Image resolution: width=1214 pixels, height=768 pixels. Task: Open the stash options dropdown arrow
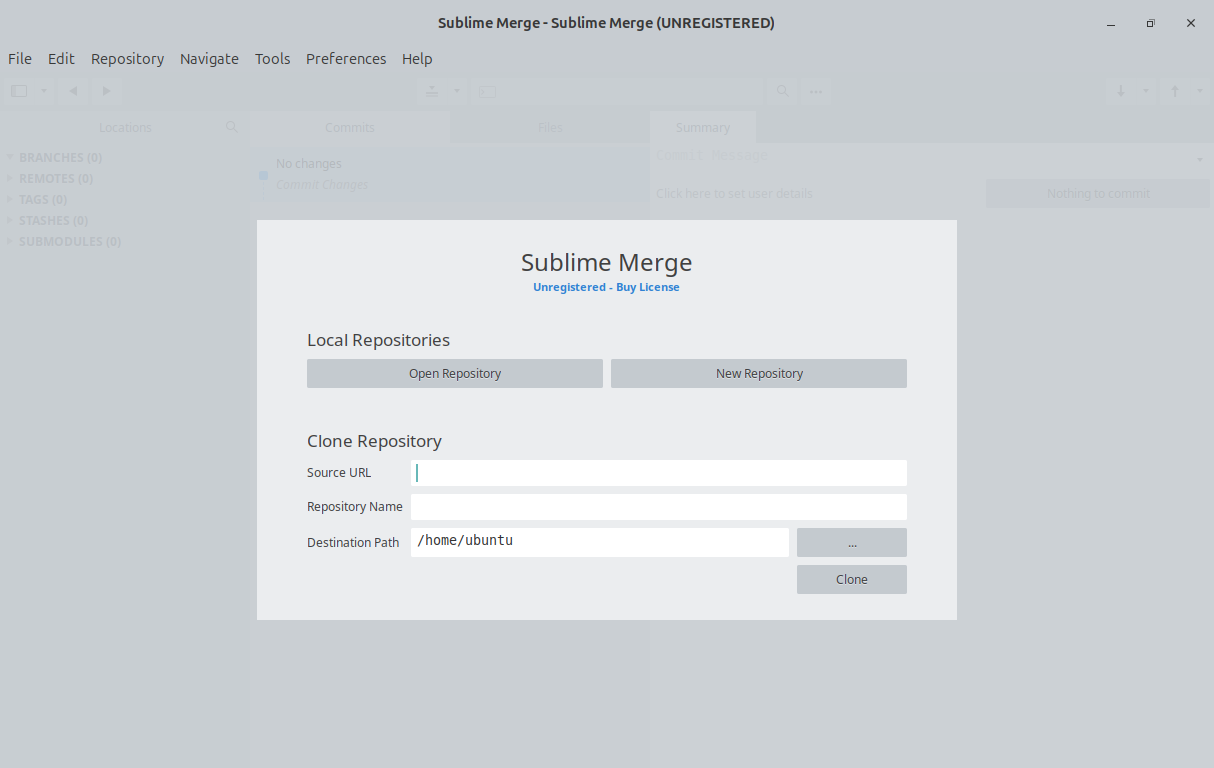(x=457, y=91)
